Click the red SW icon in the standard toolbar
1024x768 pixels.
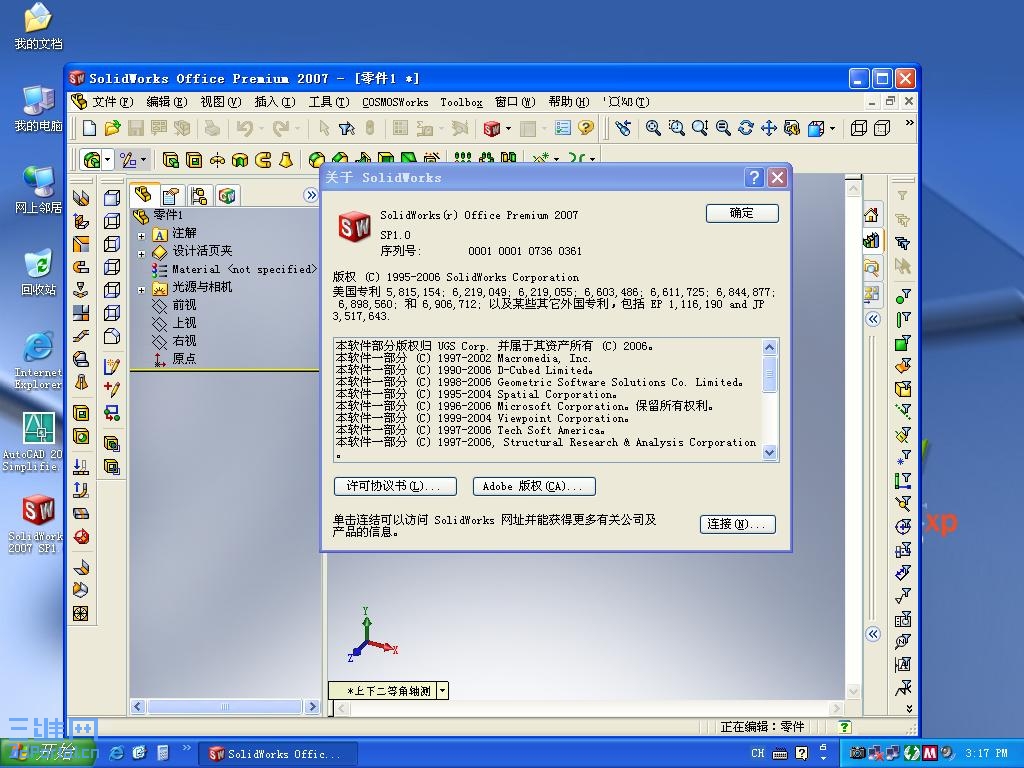coord(492,128)
